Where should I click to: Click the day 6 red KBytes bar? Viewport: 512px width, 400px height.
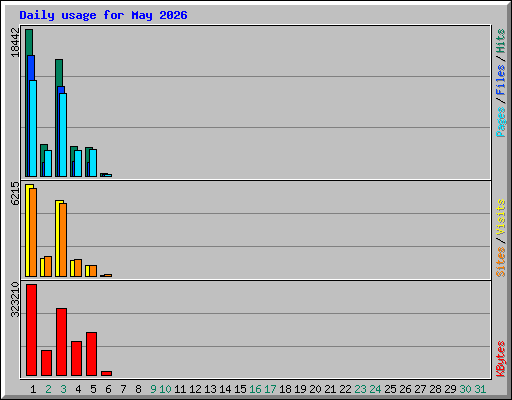coord(106,373)
